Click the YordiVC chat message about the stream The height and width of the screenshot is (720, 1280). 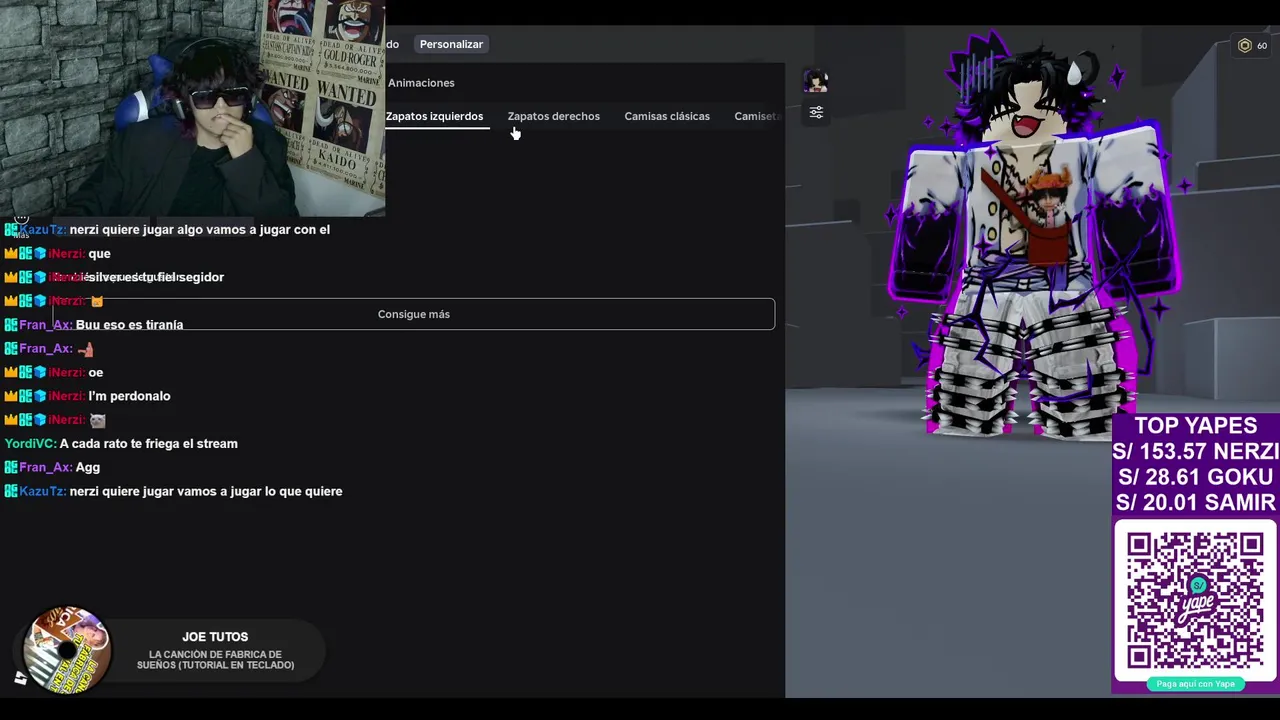(x=121, y=443)
